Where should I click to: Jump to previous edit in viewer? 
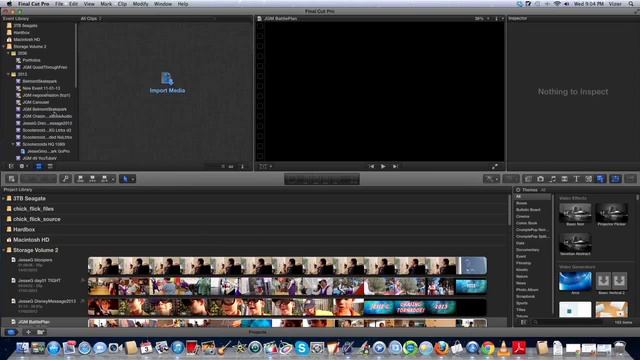(371, 166)
